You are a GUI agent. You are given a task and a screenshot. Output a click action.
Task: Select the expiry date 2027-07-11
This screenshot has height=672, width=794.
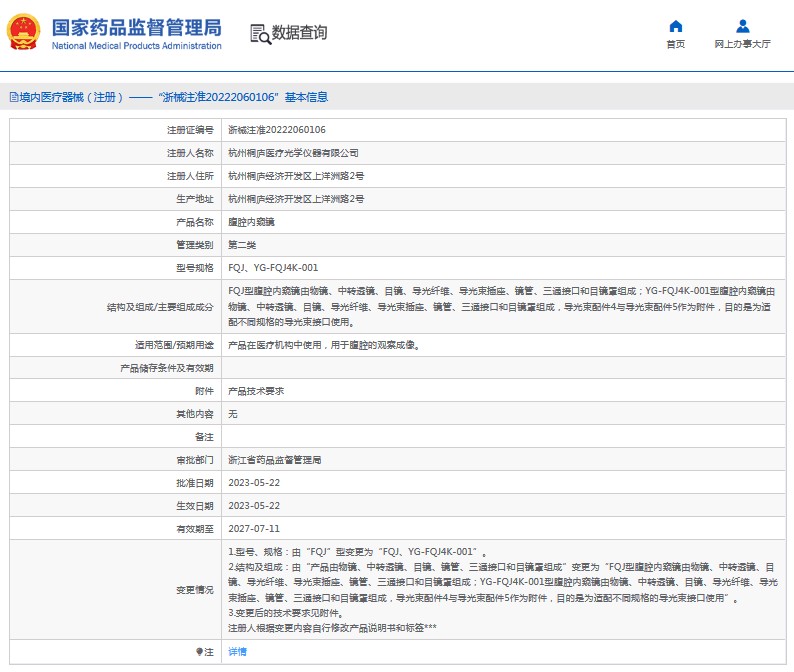(x=254, y=528)
